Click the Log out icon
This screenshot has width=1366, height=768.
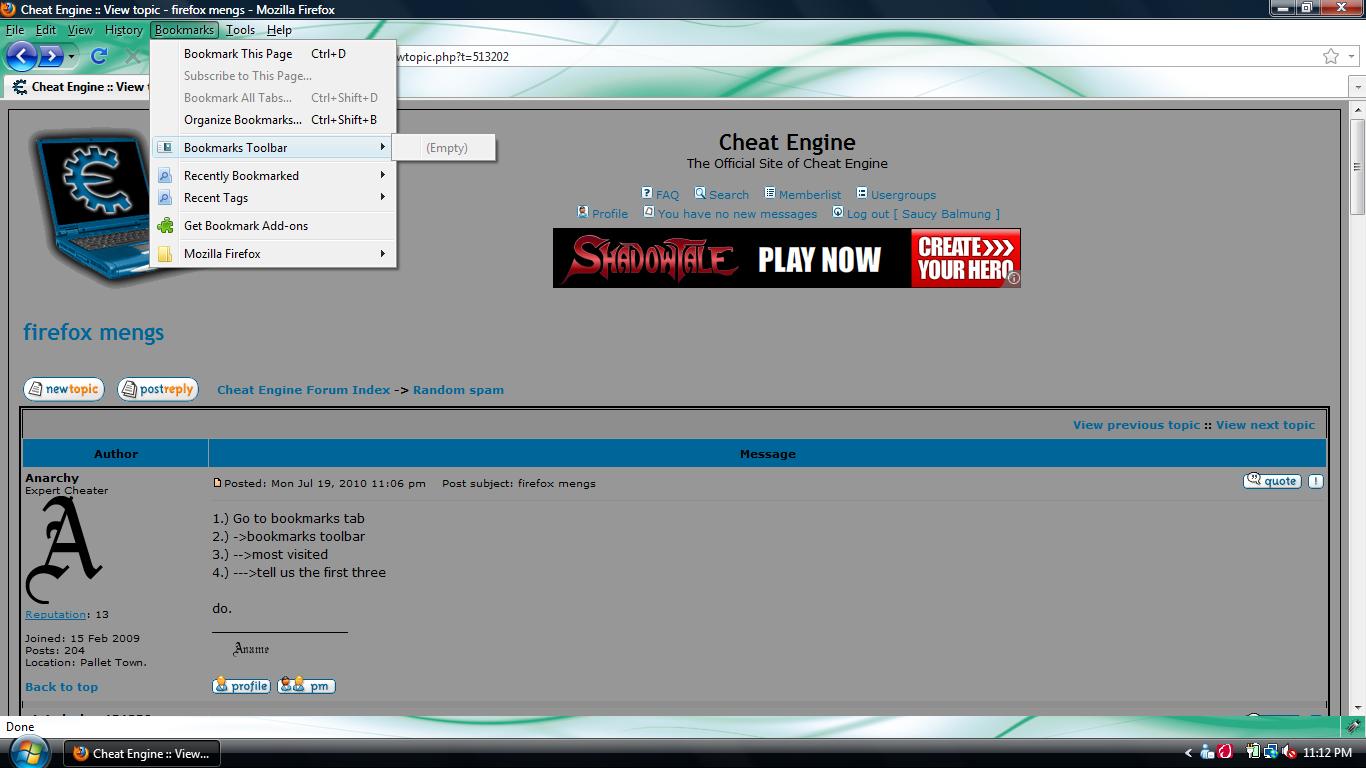click(838, 212)
